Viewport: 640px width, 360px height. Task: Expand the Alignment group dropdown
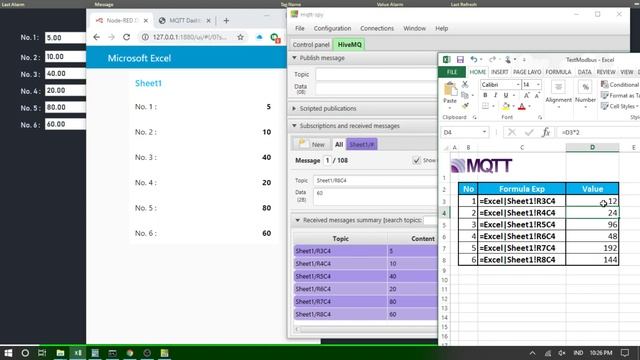(558, 107)
